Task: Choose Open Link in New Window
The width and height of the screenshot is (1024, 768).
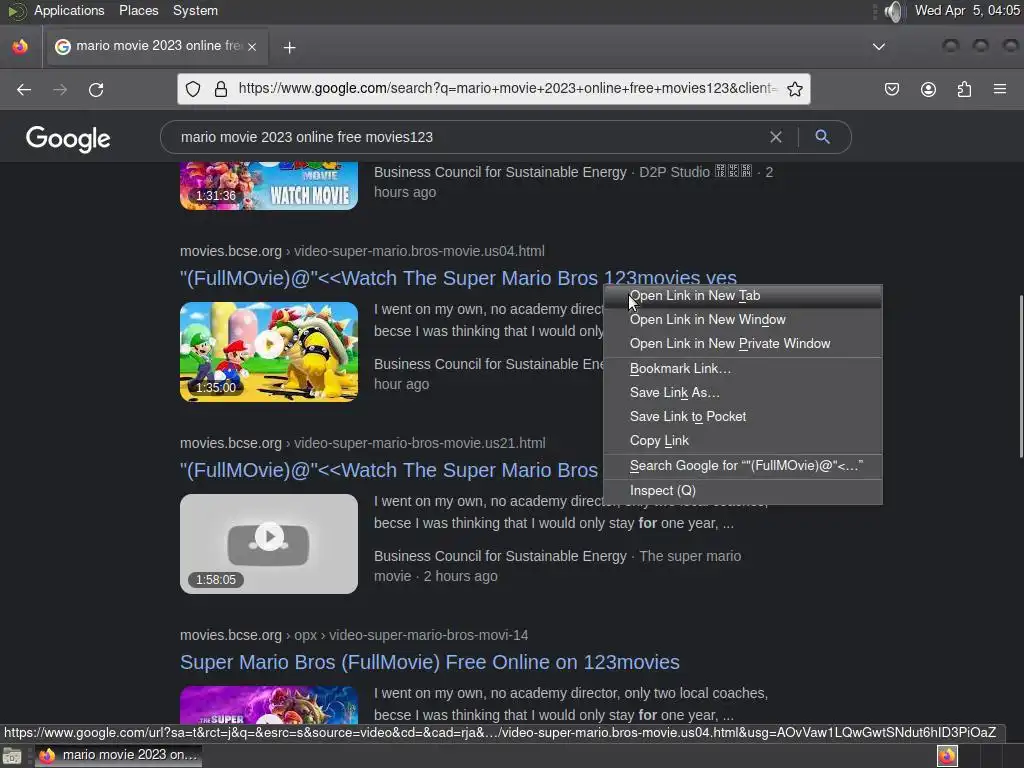Action: point(743,319)
